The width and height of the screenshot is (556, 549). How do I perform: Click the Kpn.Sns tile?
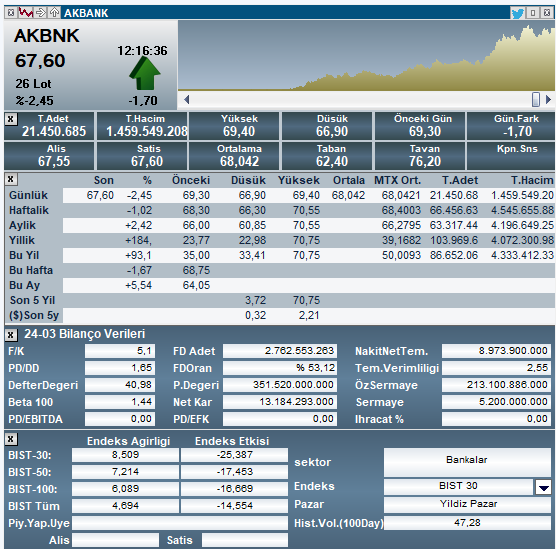click(511, 156)
